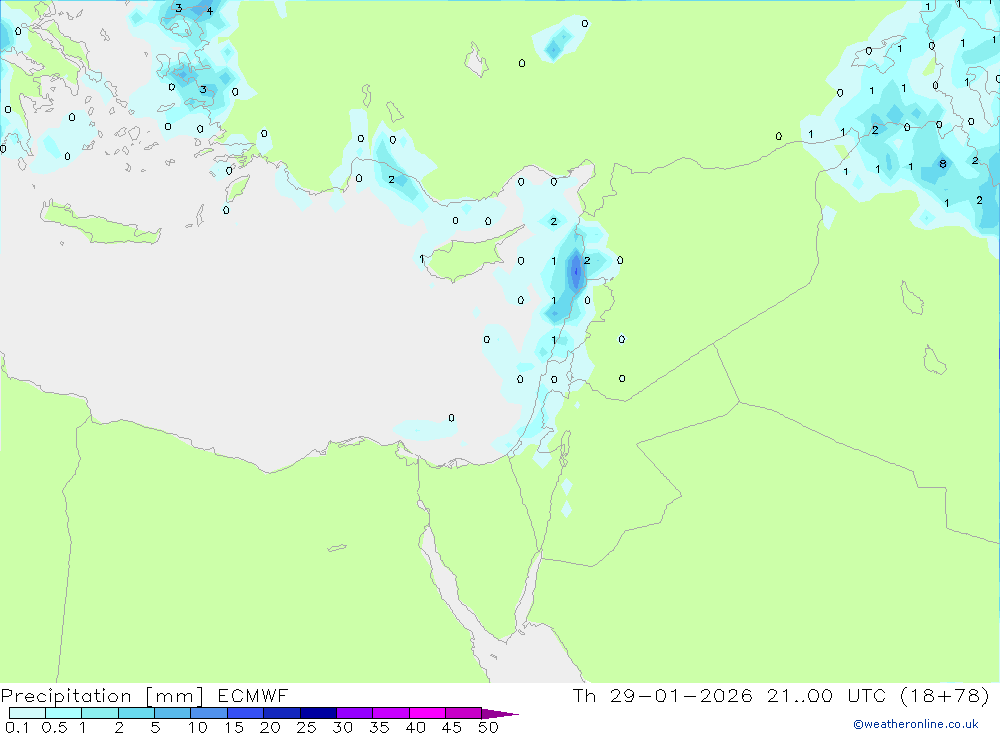This screenshot has width=1000, height=733.
Task: Click the "30" legend scale label
Action: click(343, 727)
